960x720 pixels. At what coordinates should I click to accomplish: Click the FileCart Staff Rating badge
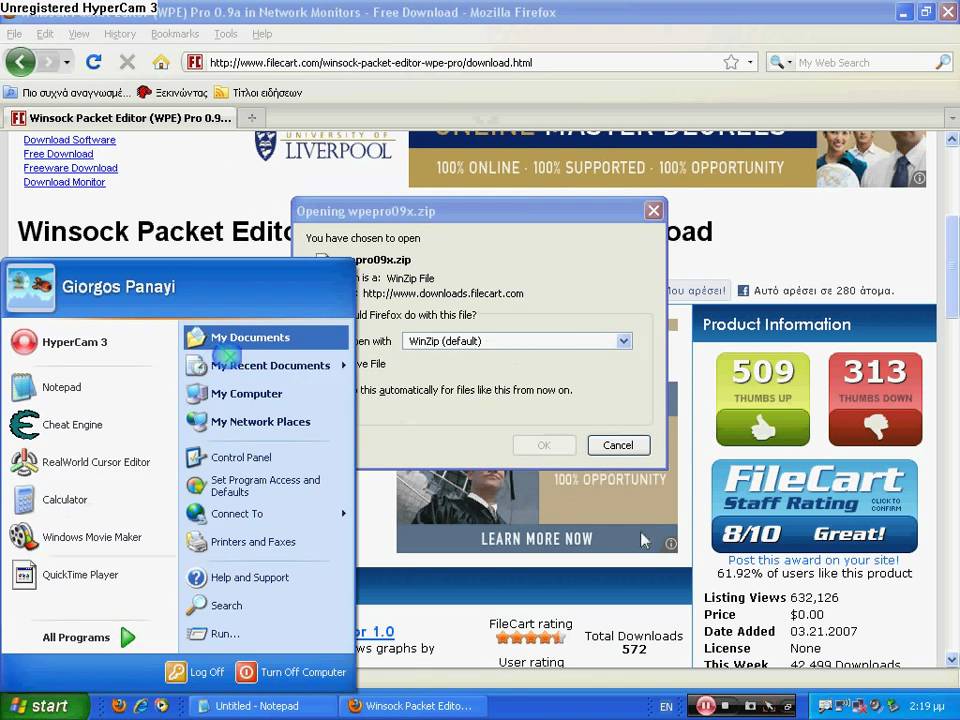[814, 506]
